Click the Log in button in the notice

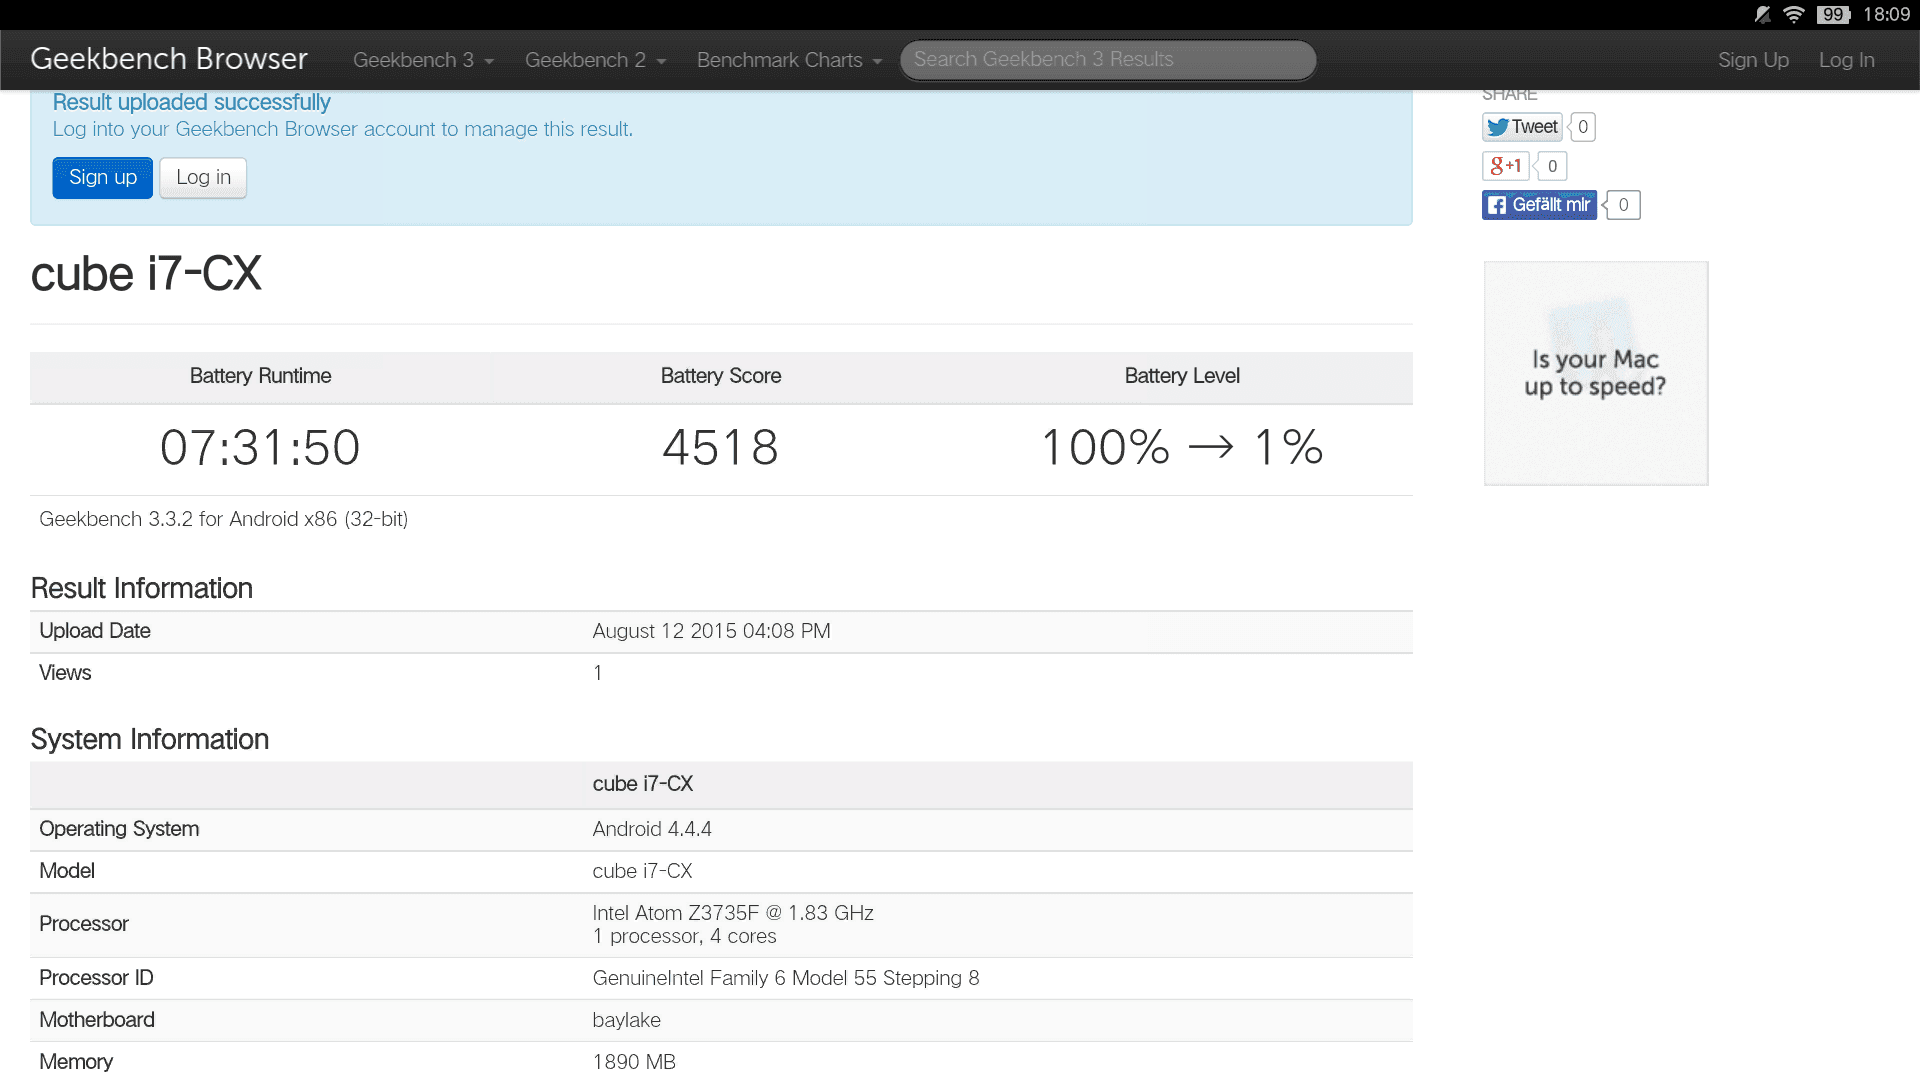[x=203, y=178]
